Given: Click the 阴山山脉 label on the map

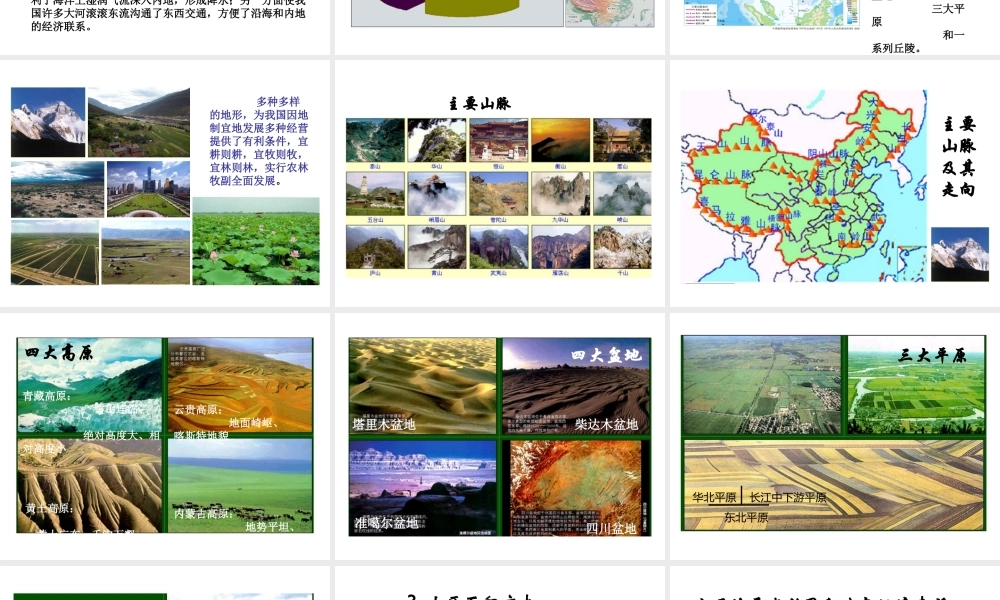Looking at the screenshot, I should click(x=828, y=154).
